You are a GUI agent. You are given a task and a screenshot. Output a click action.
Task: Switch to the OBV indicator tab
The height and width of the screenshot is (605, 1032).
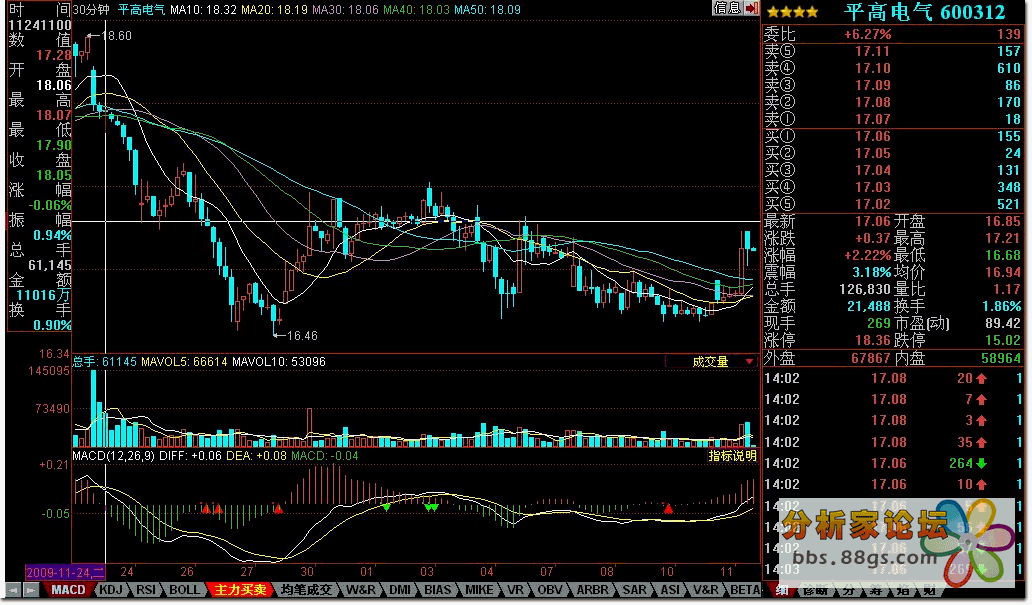pyautogui.click(x=550, y=590)
